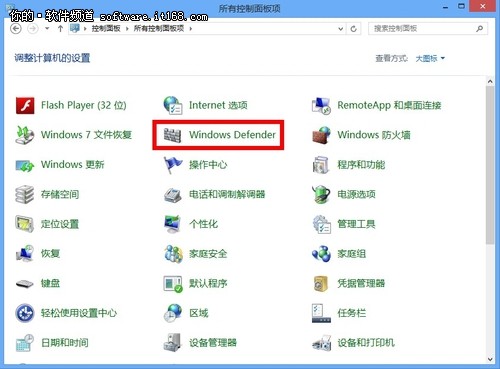
Task: Click the 电源选项 label
Action: 356,194
